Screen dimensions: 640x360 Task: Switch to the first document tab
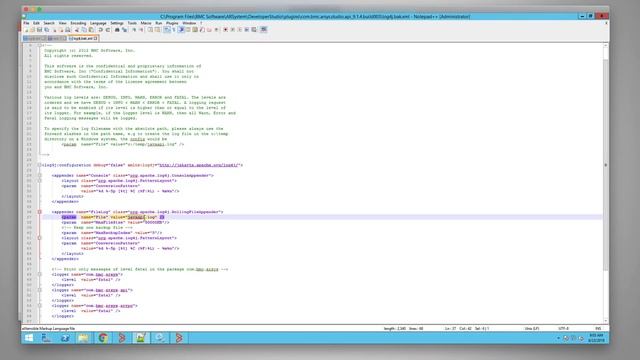coord(33,38)
